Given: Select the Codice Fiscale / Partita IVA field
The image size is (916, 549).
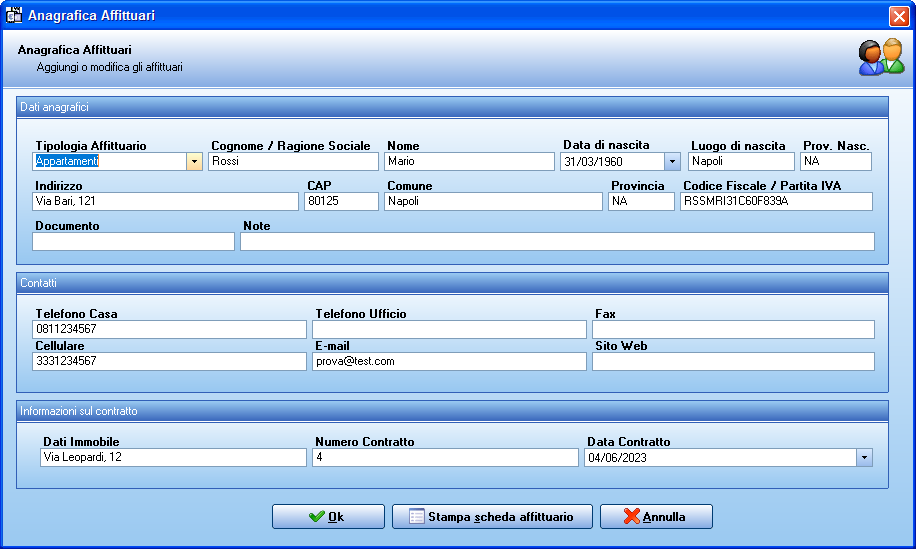Looking at the screenshot, I should [x=776, y=201].
